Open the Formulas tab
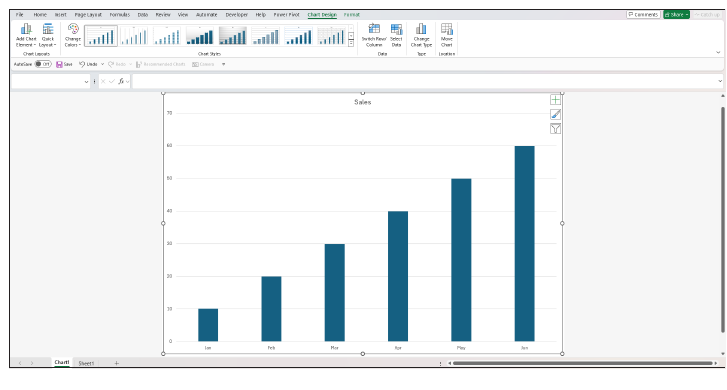The width and height of the screenshot is (727, 390). pyautogui.click(x=120, y=15)
